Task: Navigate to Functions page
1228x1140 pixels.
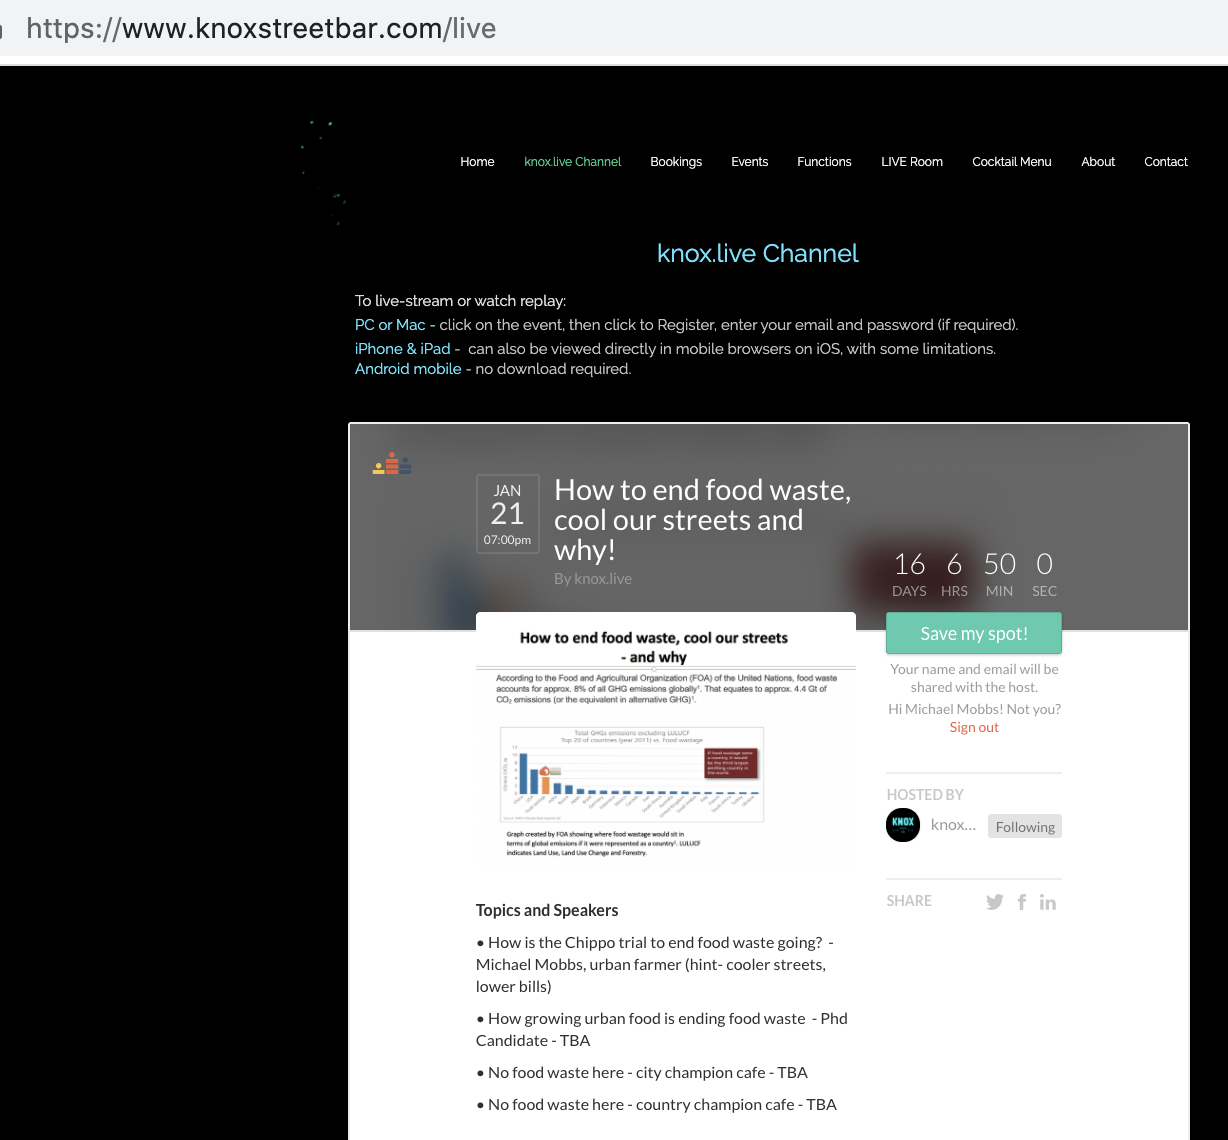Action: coord(824,162)
